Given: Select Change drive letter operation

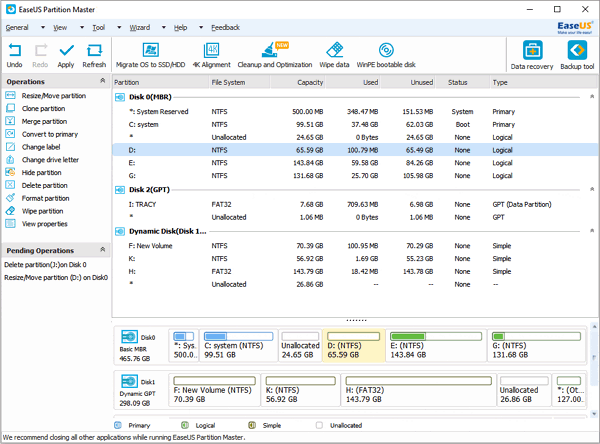Looking at the screenshot, I should [x=42, y=160].
